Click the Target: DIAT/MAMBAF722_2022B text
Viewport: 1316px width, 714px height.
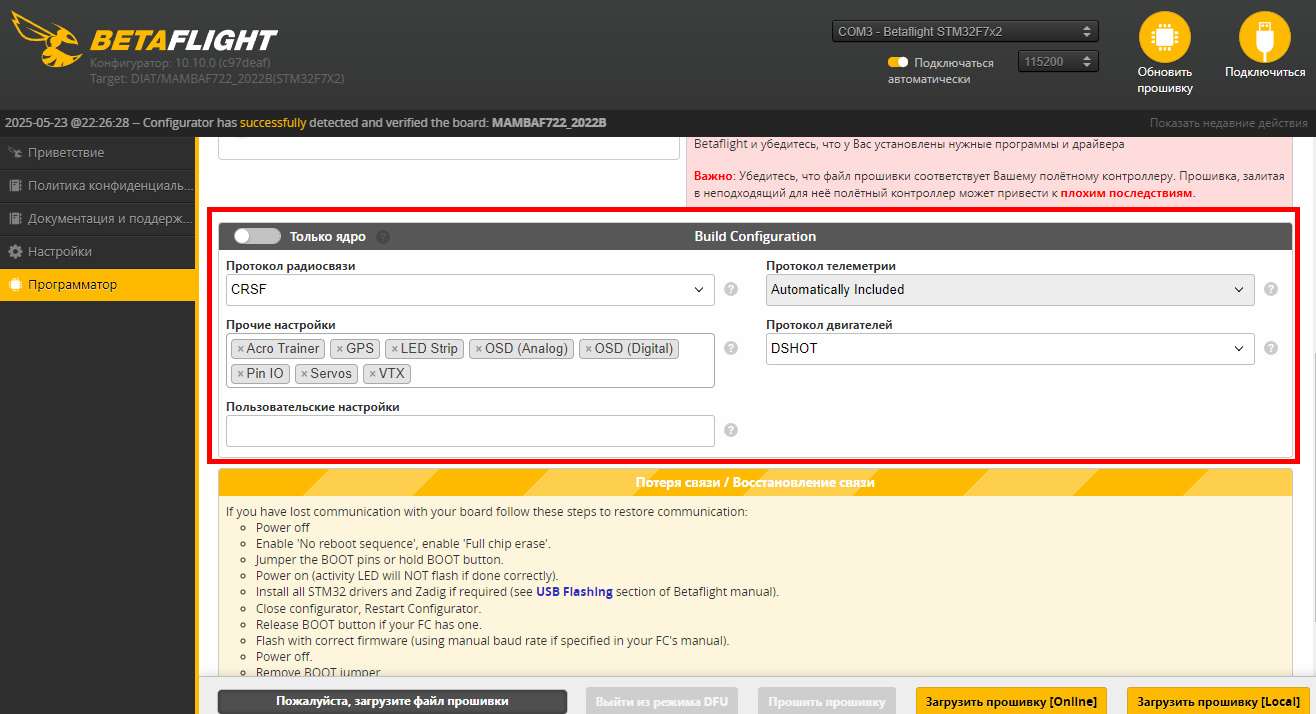[x=217, y=78]
